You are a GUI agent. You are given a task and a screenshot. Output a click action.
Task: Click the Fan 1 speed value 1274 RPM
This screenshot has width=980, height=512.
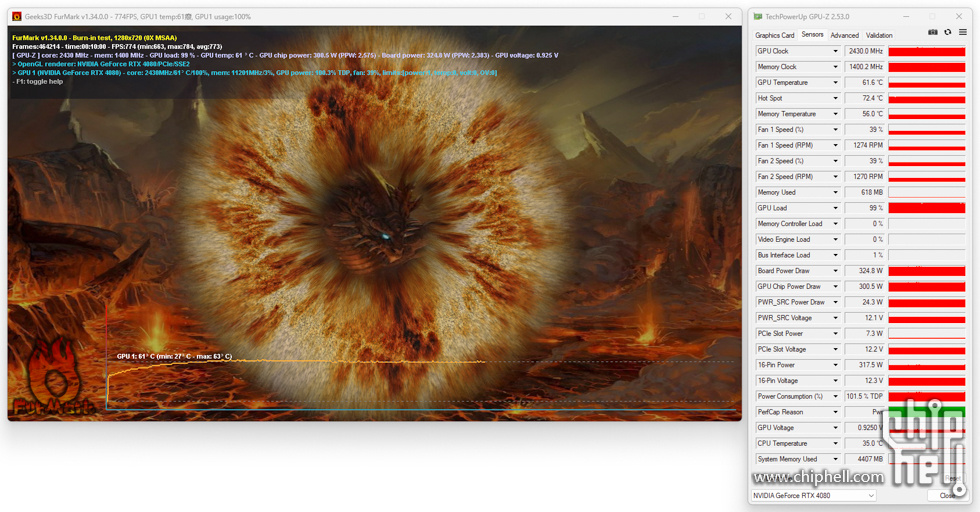click(864, 145)
